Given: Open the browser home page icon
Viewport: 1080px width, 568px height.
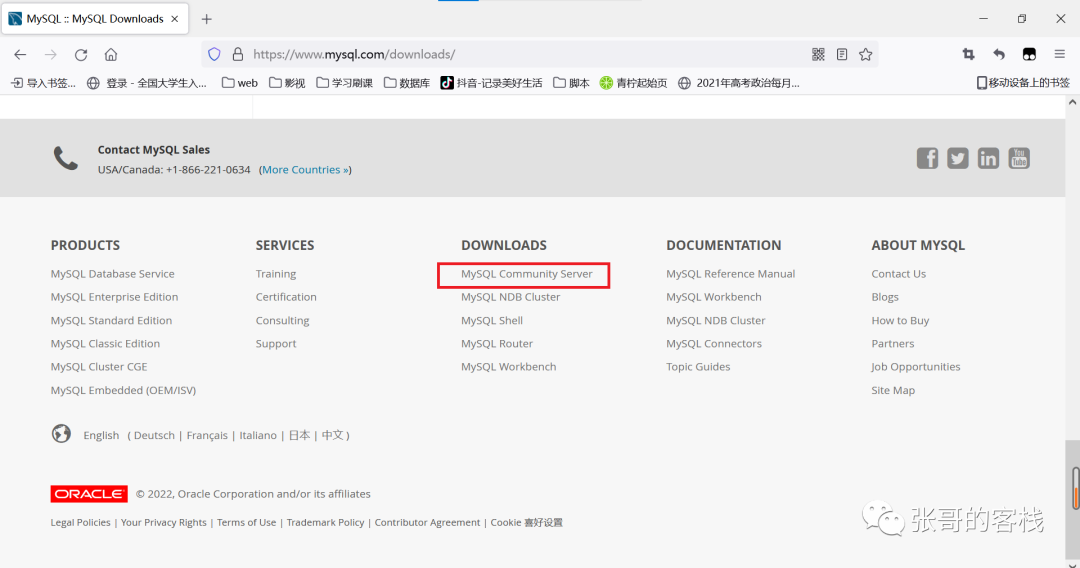Looking at the screenshot, I should pyautogui.click(x=111, y=54).
